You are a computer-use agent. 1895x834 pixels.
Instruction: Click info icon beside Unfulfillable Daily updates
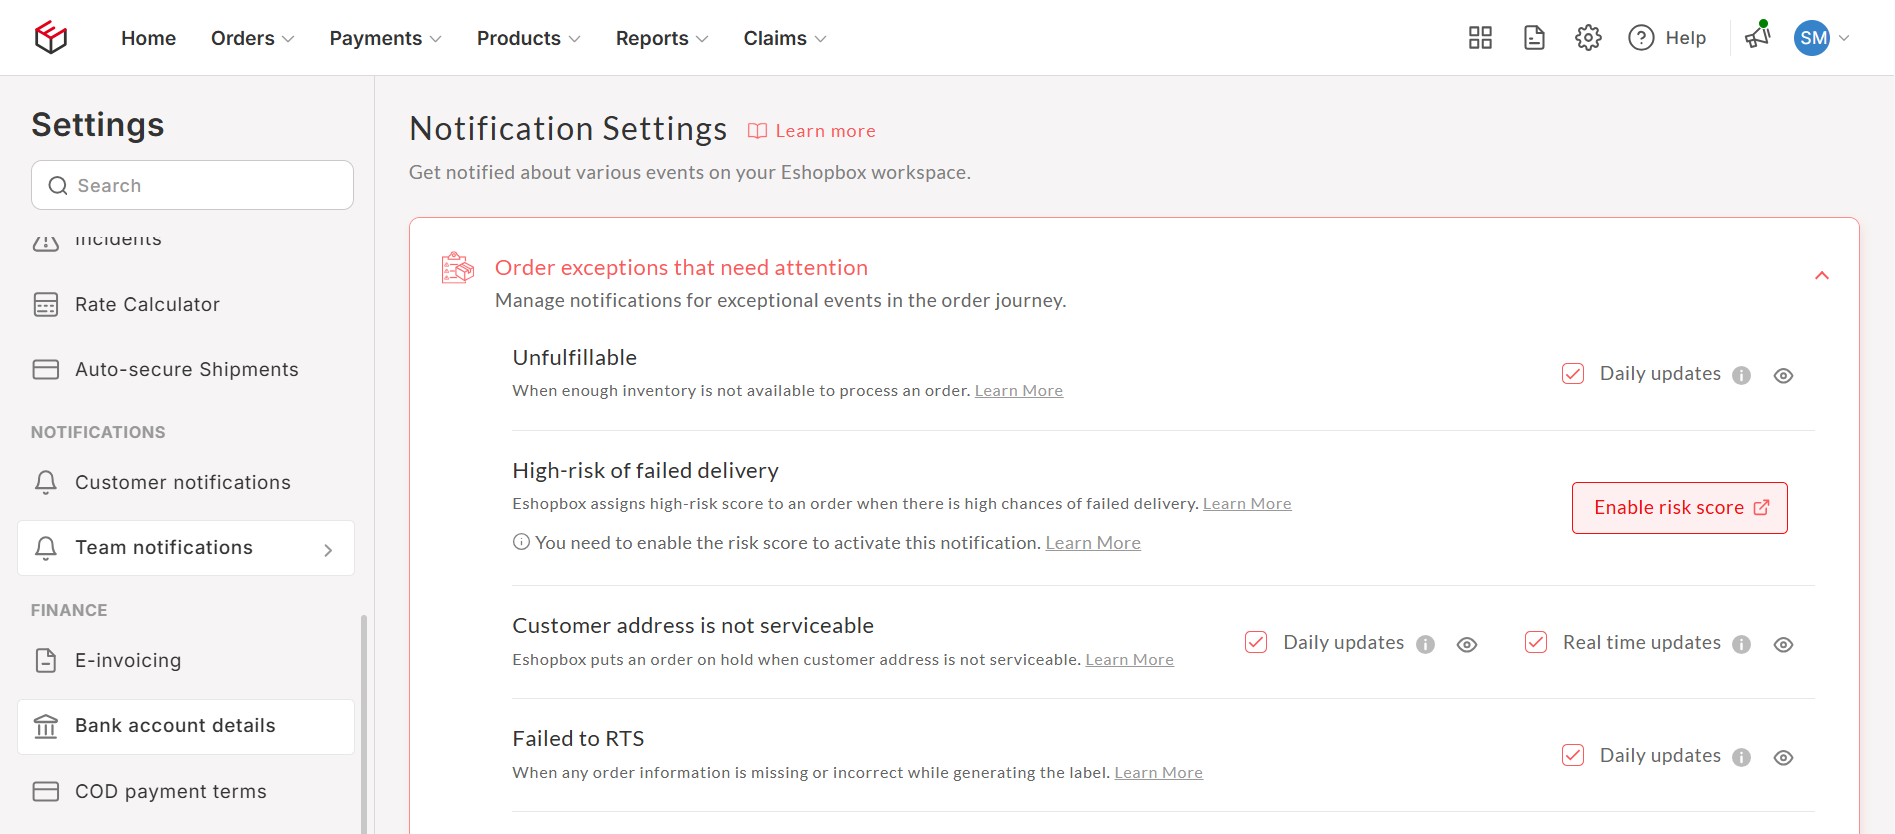[x=1741, y=375]
